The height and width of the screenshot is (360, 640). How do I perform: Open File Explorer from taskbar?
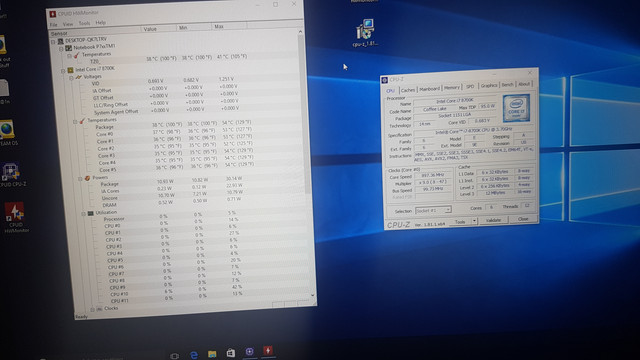point(212,354)
